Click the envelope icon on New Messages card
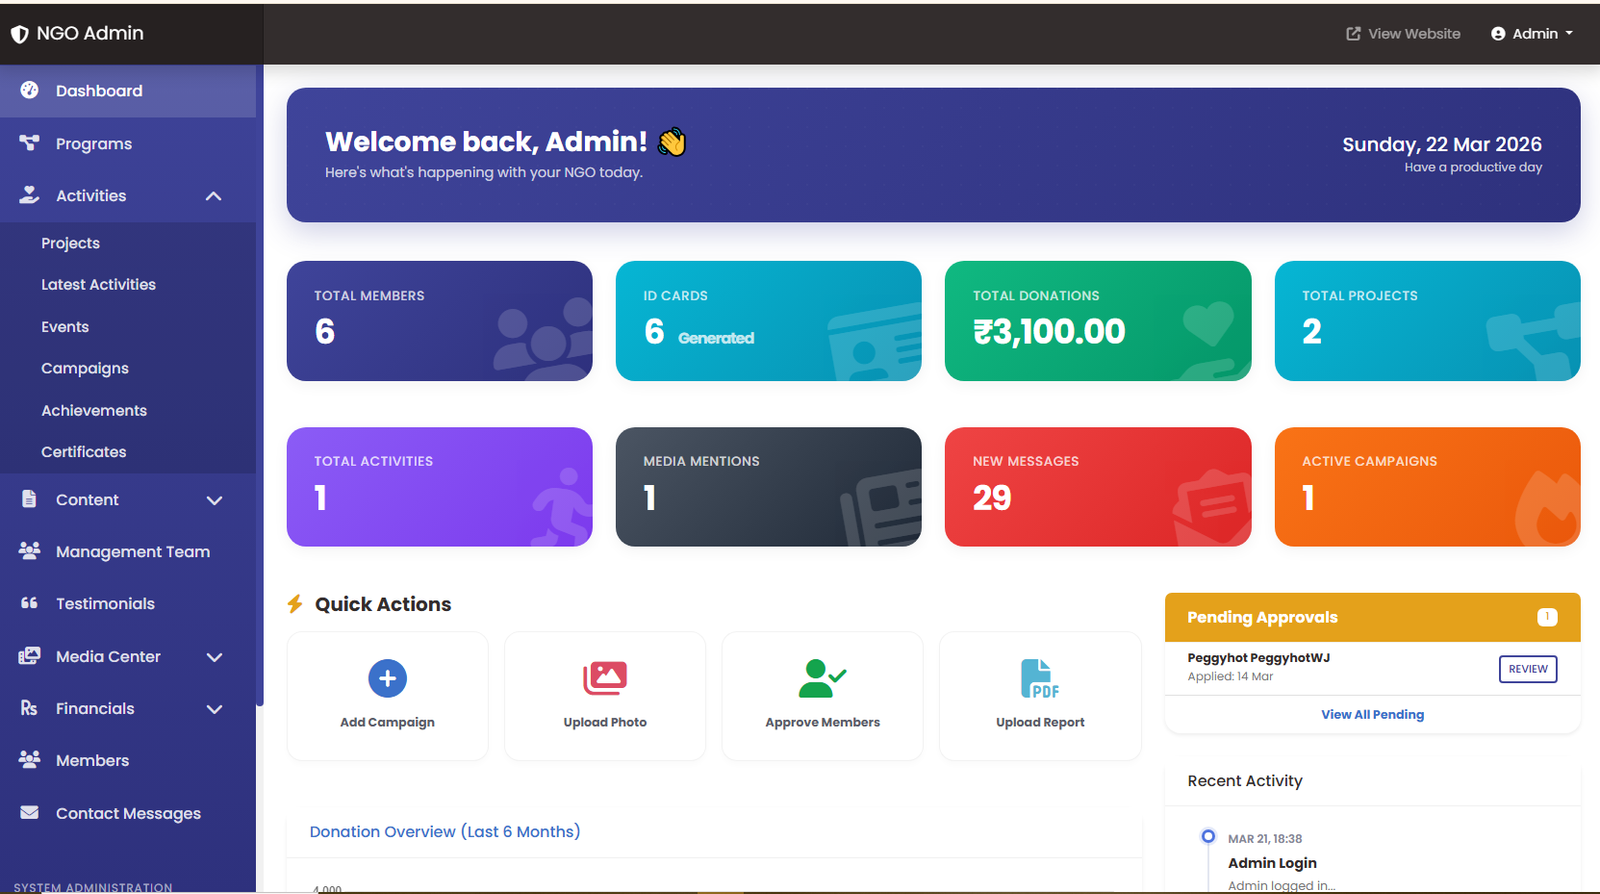This screenshot has height=894, width=1600. 1212,507
